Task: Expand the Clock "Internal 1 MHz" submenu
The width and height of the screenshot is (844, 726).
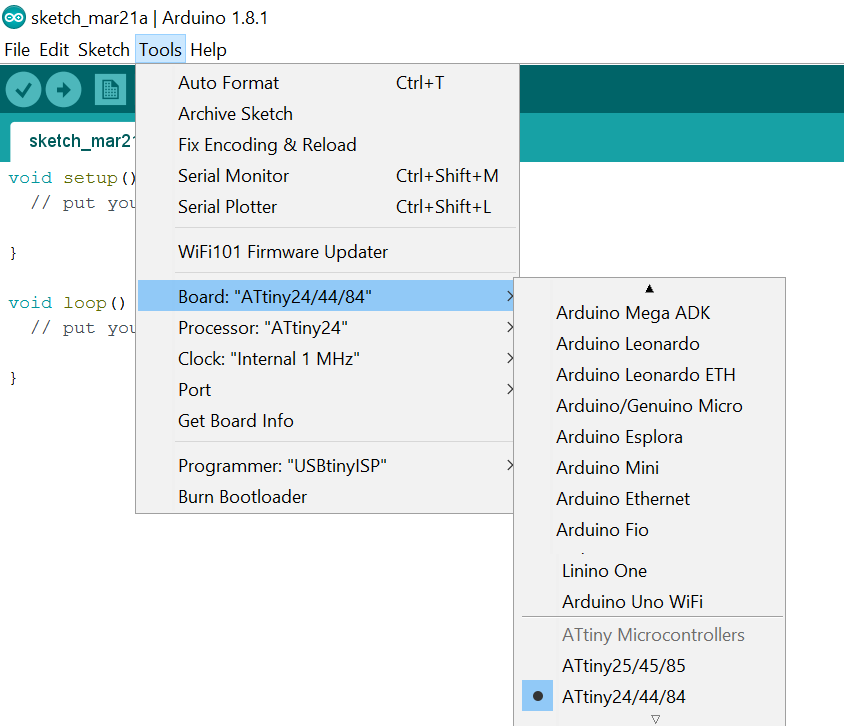Action: (326, 359)
